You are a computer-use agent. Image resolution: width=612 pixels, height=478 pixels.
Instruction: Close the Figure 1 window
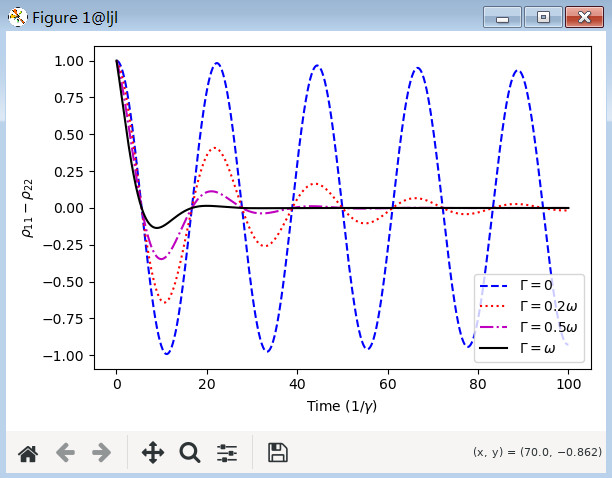pos(584,17)
